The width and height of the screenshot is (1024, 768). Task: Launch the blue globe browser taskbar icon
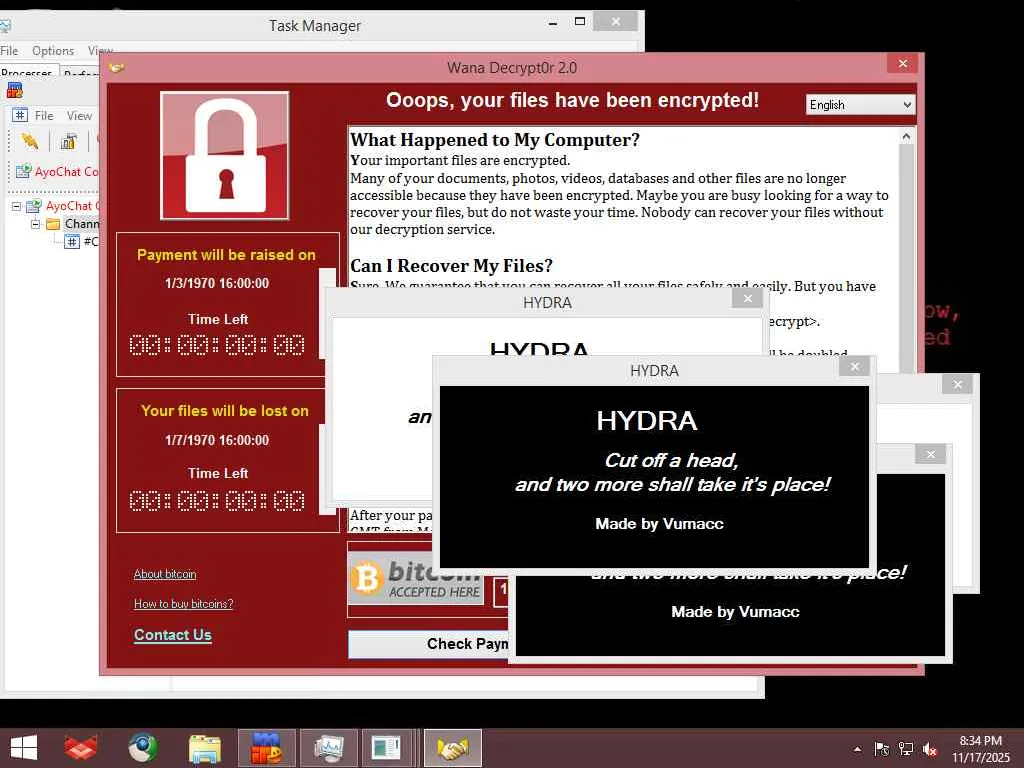tap(142, 748)
